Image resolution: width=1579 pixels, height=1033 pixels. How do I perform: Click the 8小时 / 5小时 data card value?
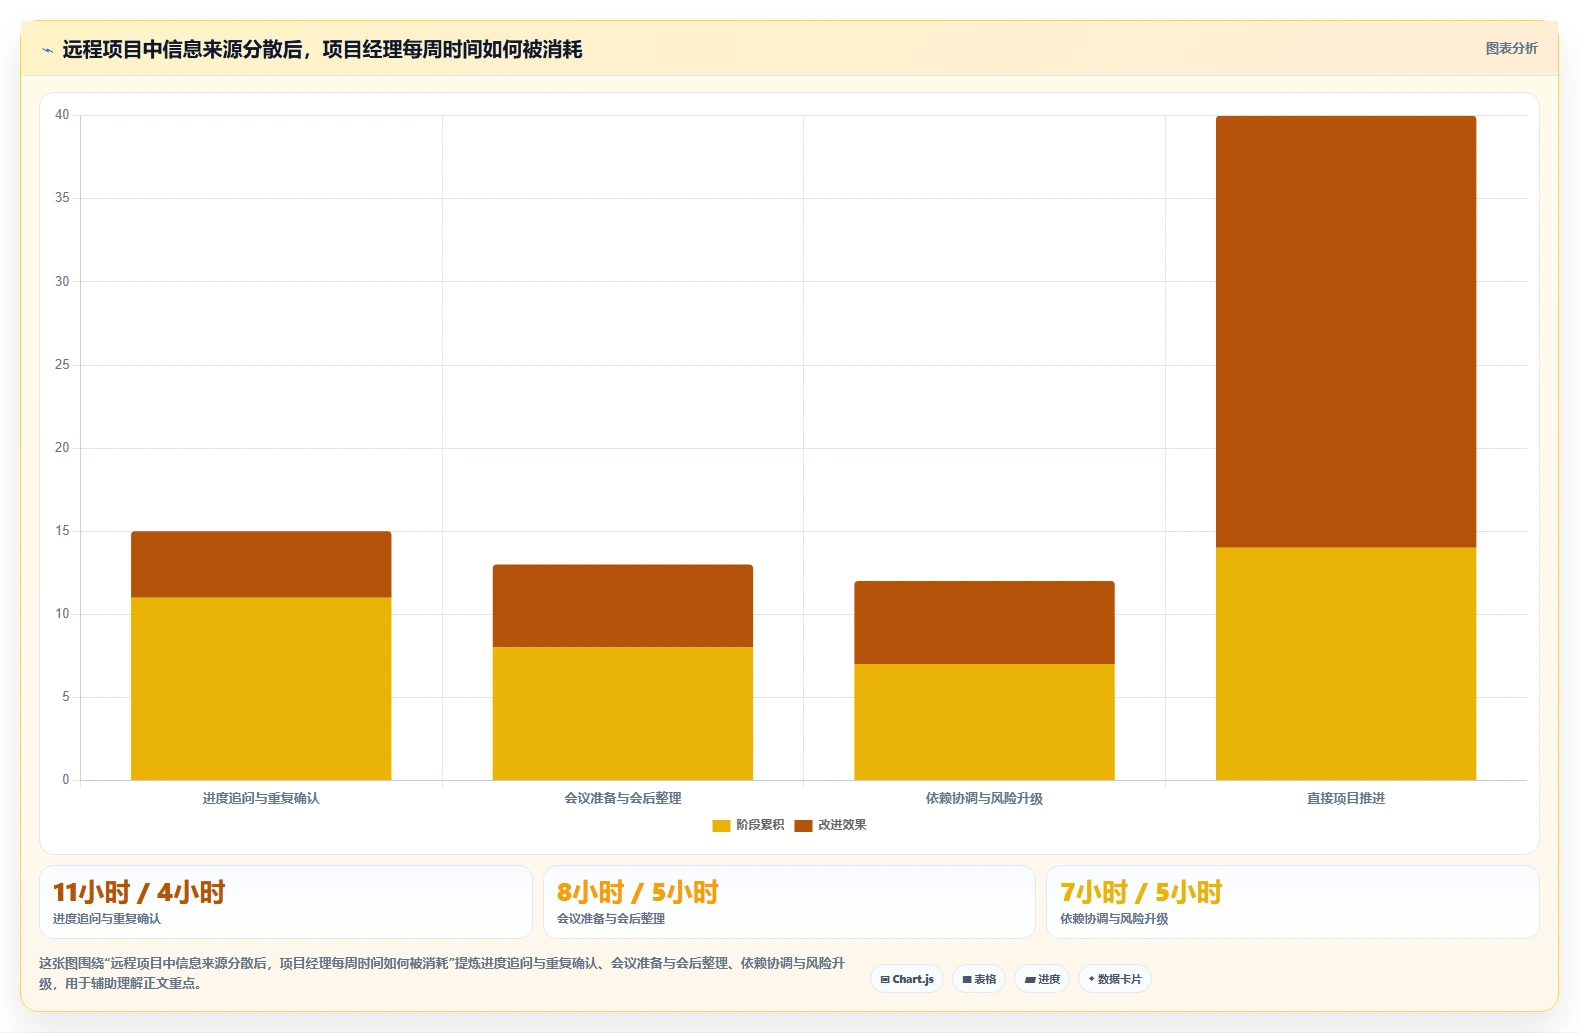click(638, 892)
